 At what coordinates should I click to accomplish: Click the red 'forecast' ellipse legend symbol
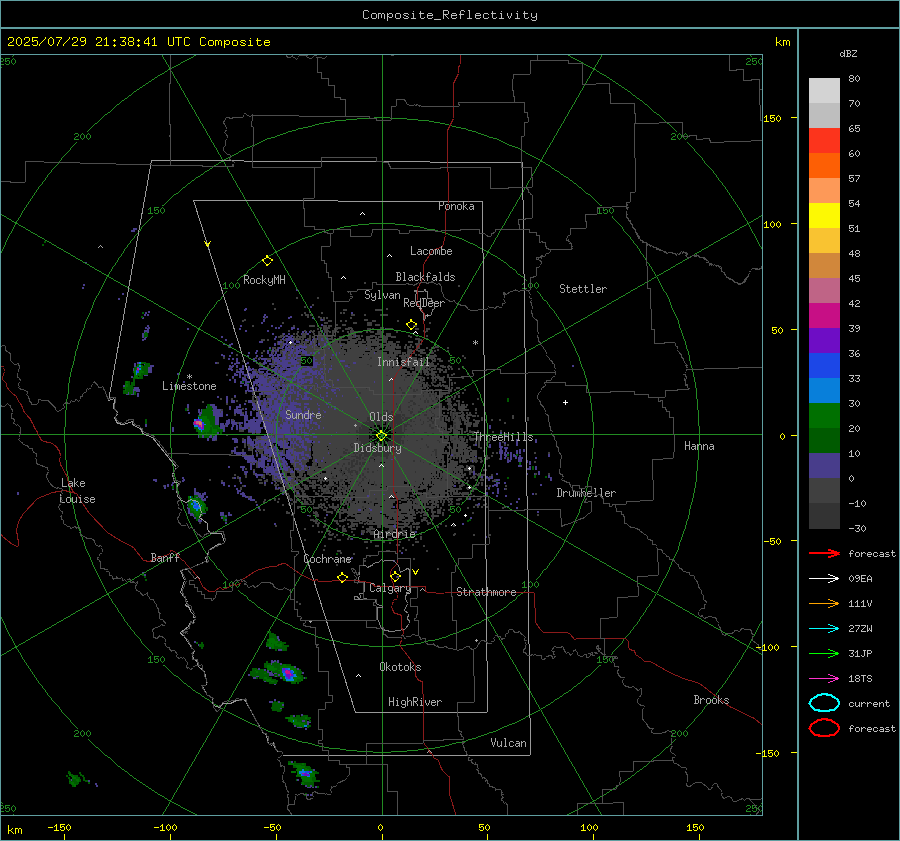coord(824,728)
